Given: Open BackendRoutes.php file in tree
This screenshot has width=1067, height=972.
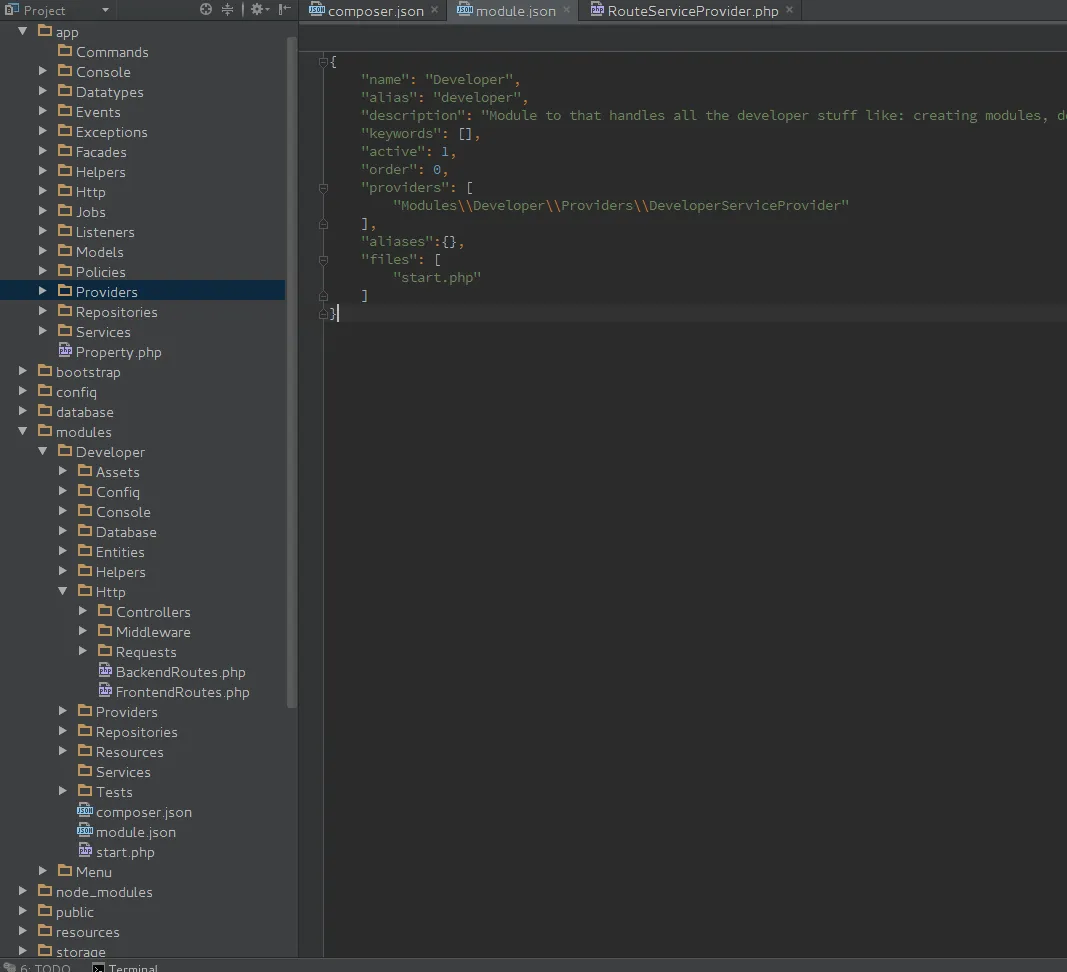Looking at the screenshot, I should pos(180,672).
